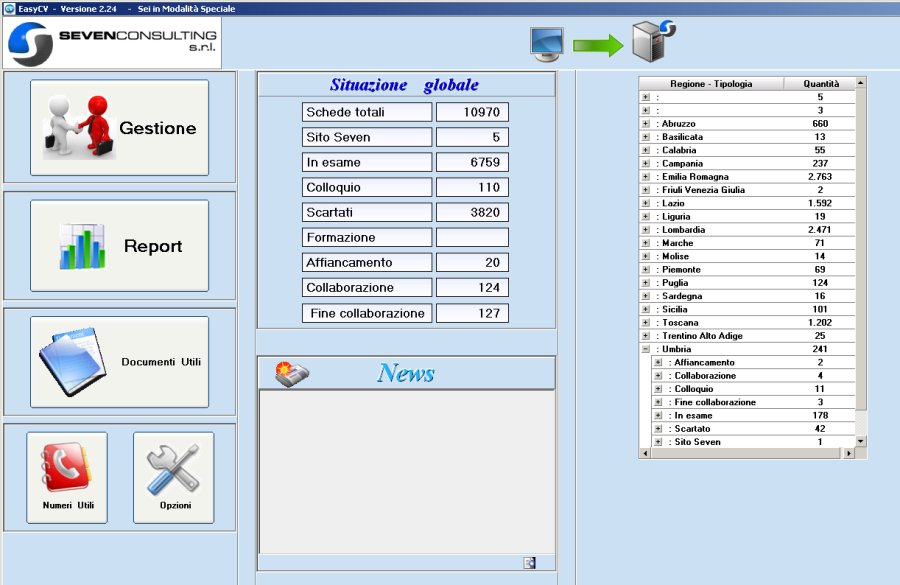Expand the Lazio region node
Viewport: 900px width, 585px height.
click(x=646, y=203)
